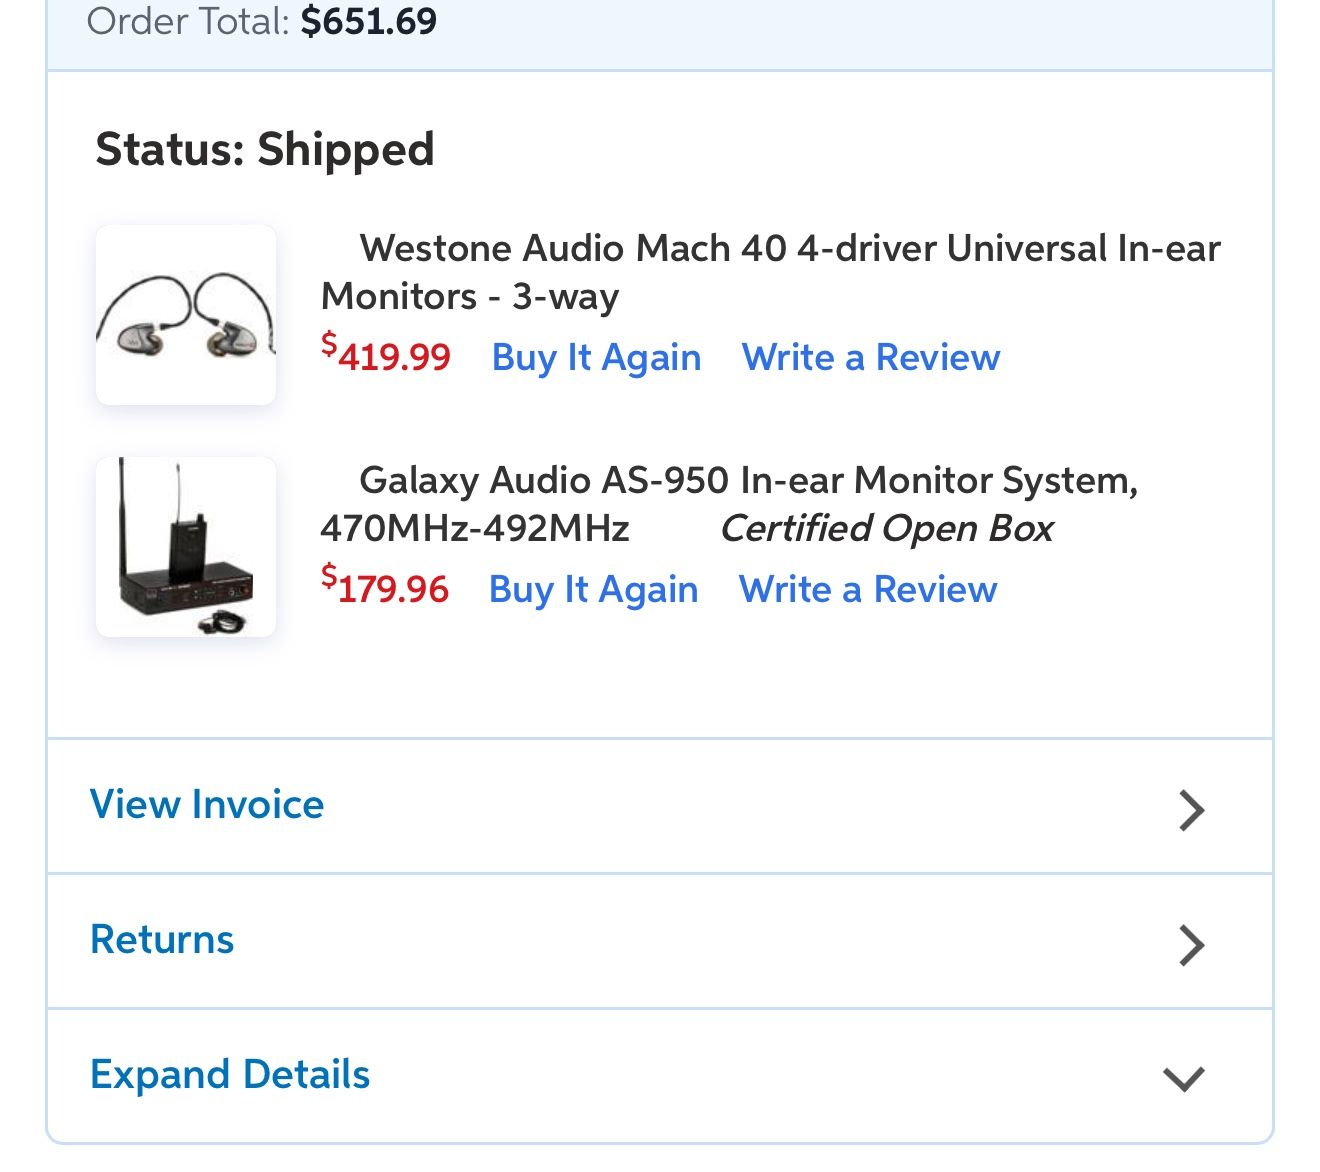
Task: Open the Galaxy Audio AS-950 product image
Action: [x=186, y=547]
